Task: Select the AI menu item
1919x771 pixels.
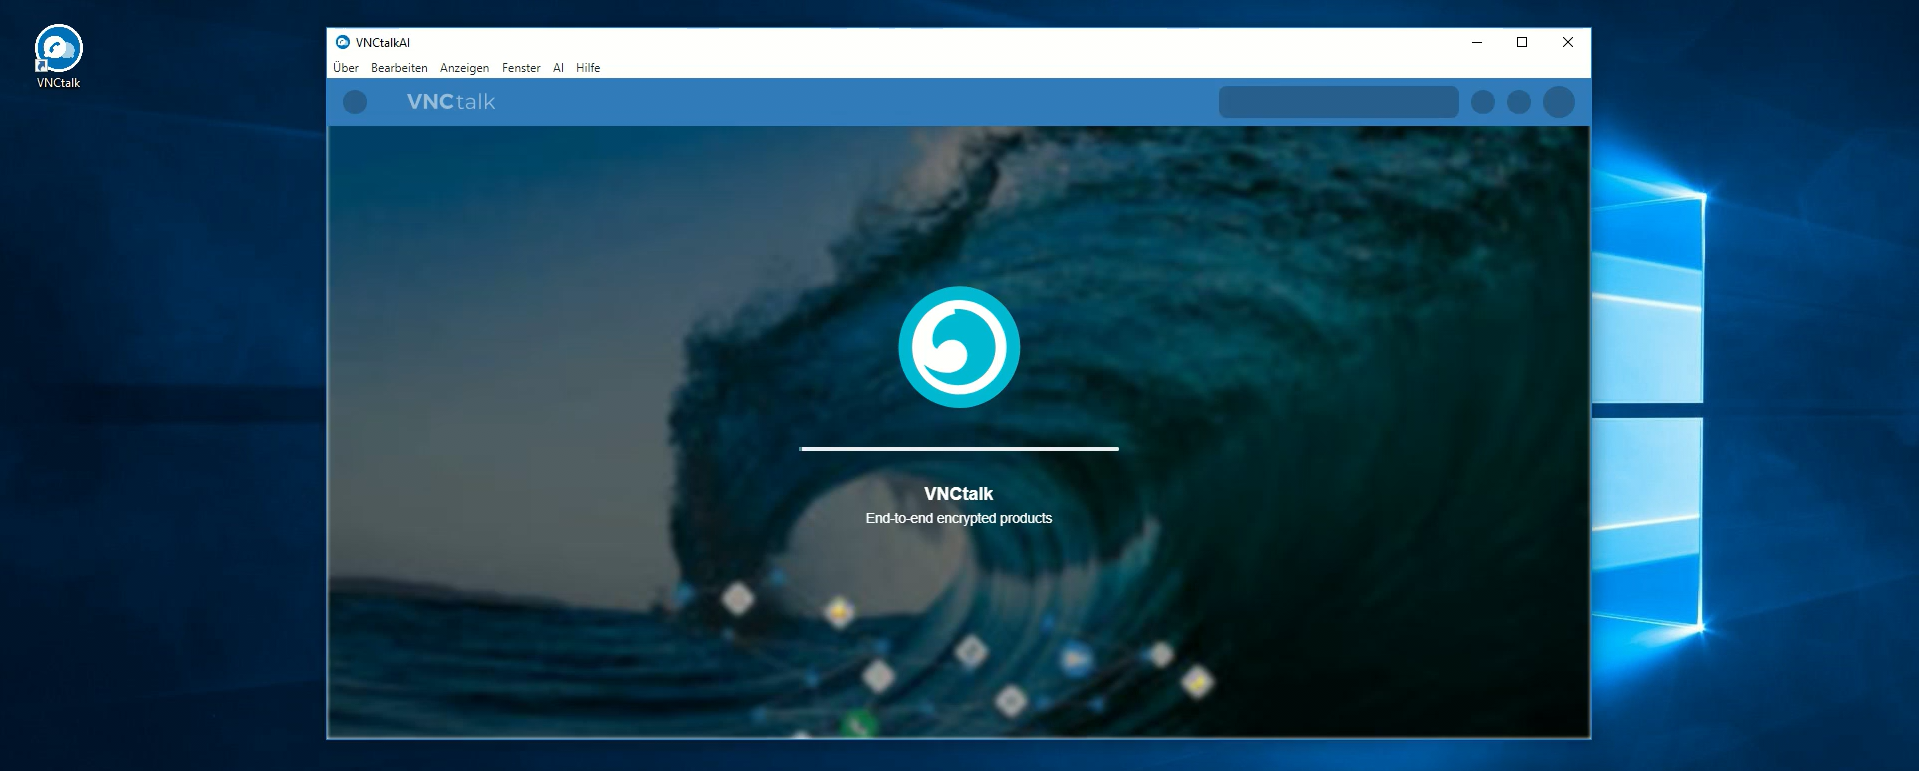Action: pyautogui.click(x=558, y=68)
